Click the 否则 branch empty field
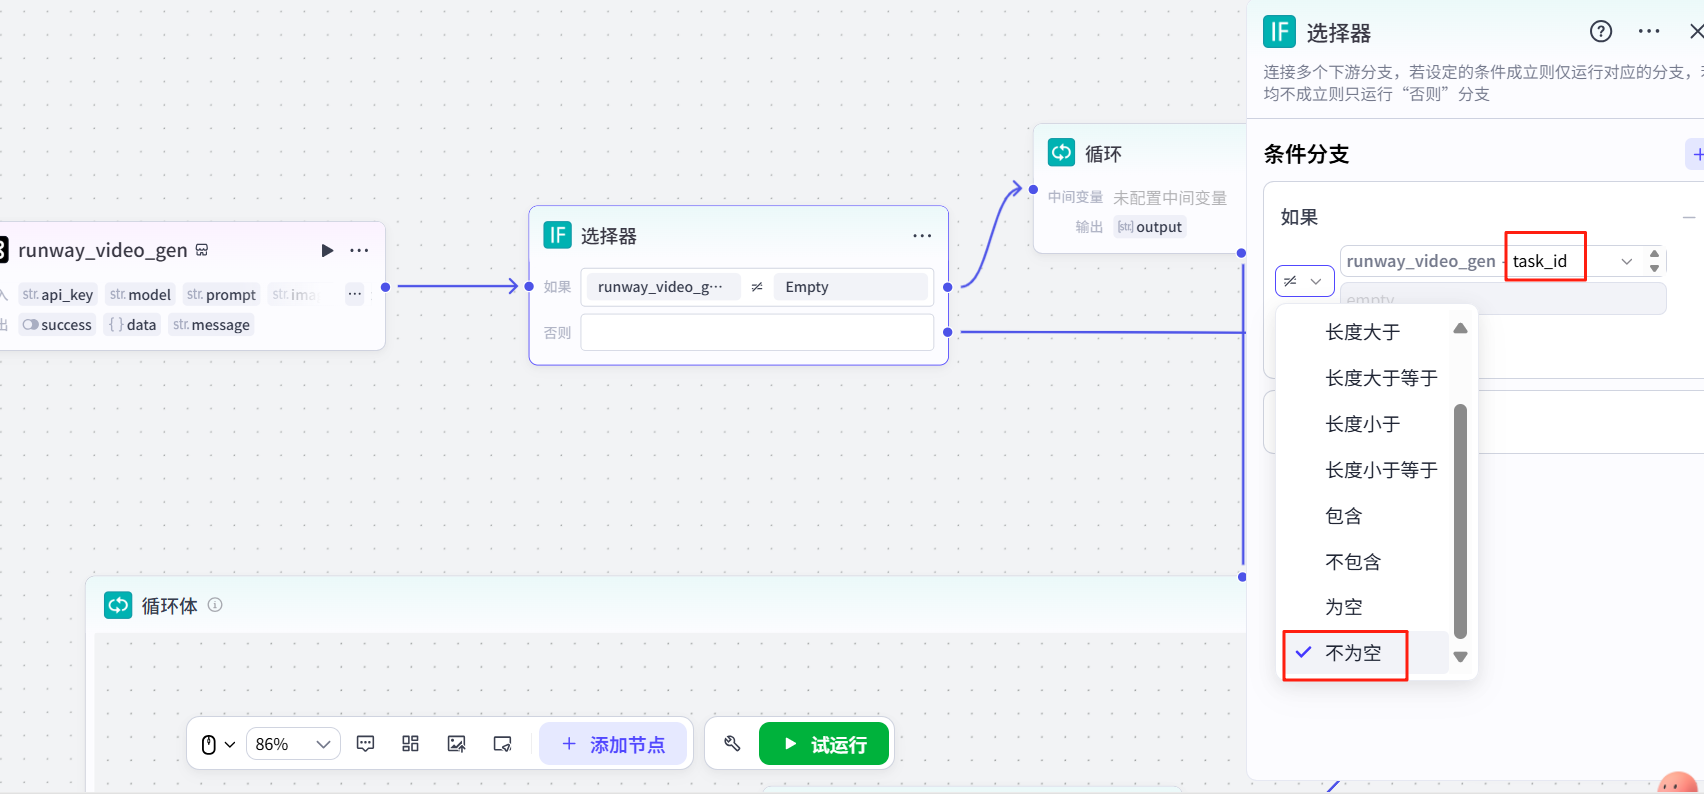The height and width of the screenshot is (794, 1704). click(757, 332)
